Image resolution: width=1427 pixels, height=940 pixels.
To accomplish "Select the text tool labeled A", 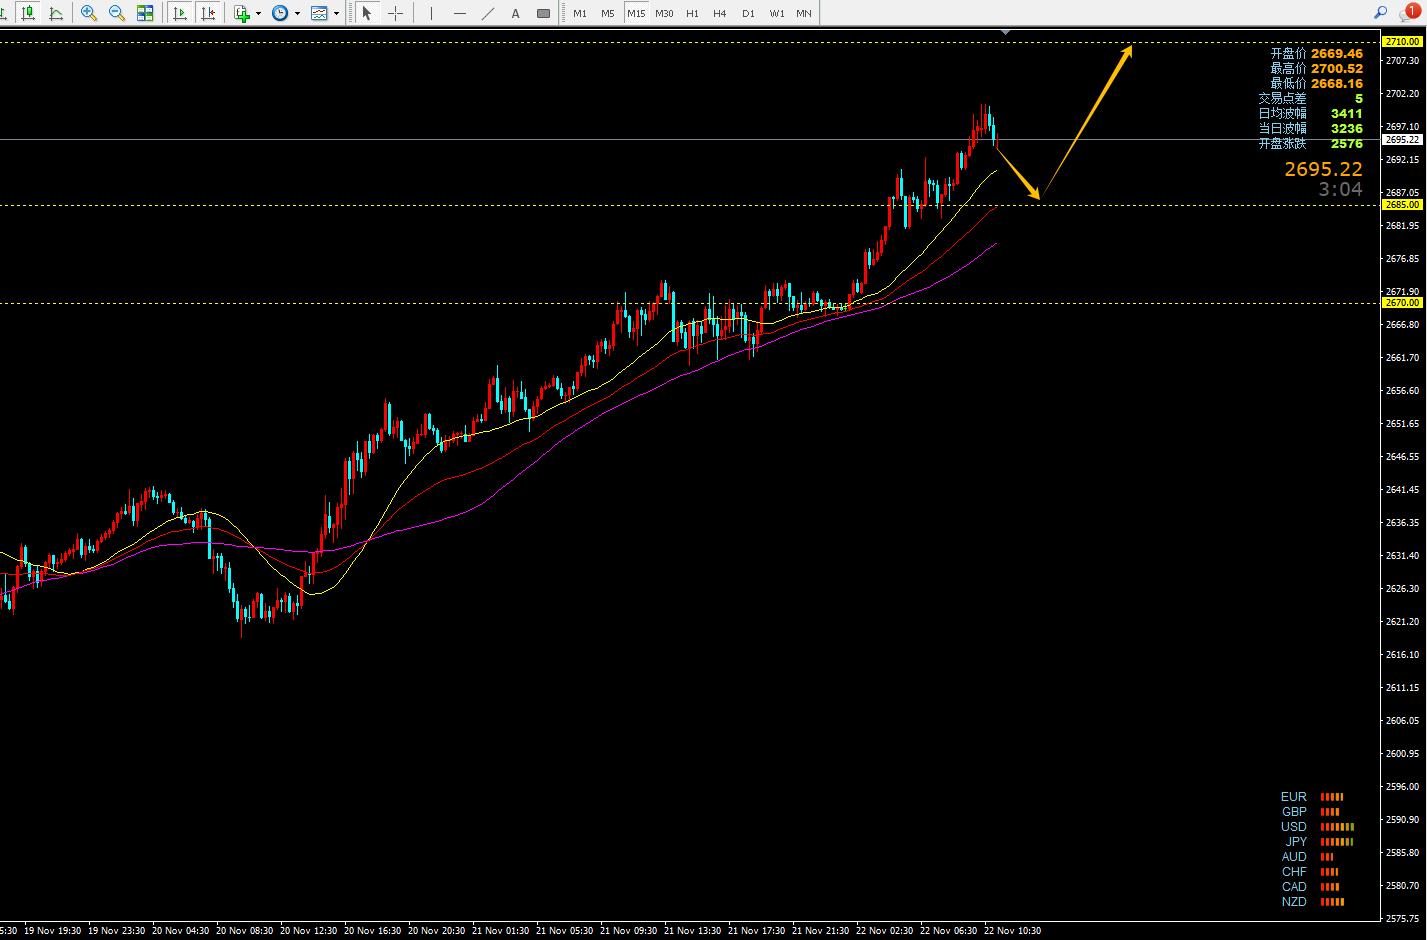I will coord(515,13).
